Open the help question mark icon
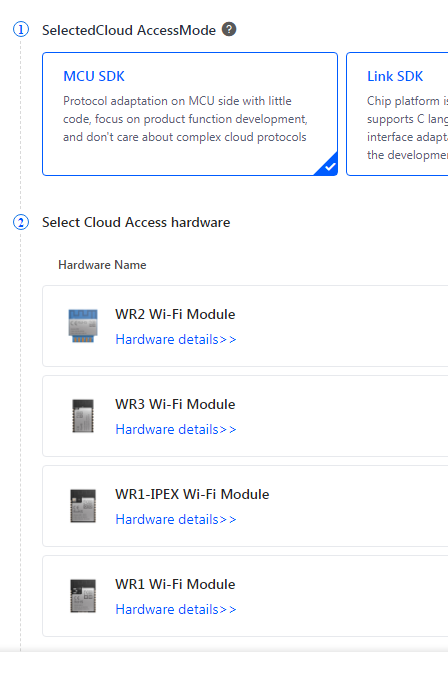Viewport: 448px width, 683px height. coord(229,30)
